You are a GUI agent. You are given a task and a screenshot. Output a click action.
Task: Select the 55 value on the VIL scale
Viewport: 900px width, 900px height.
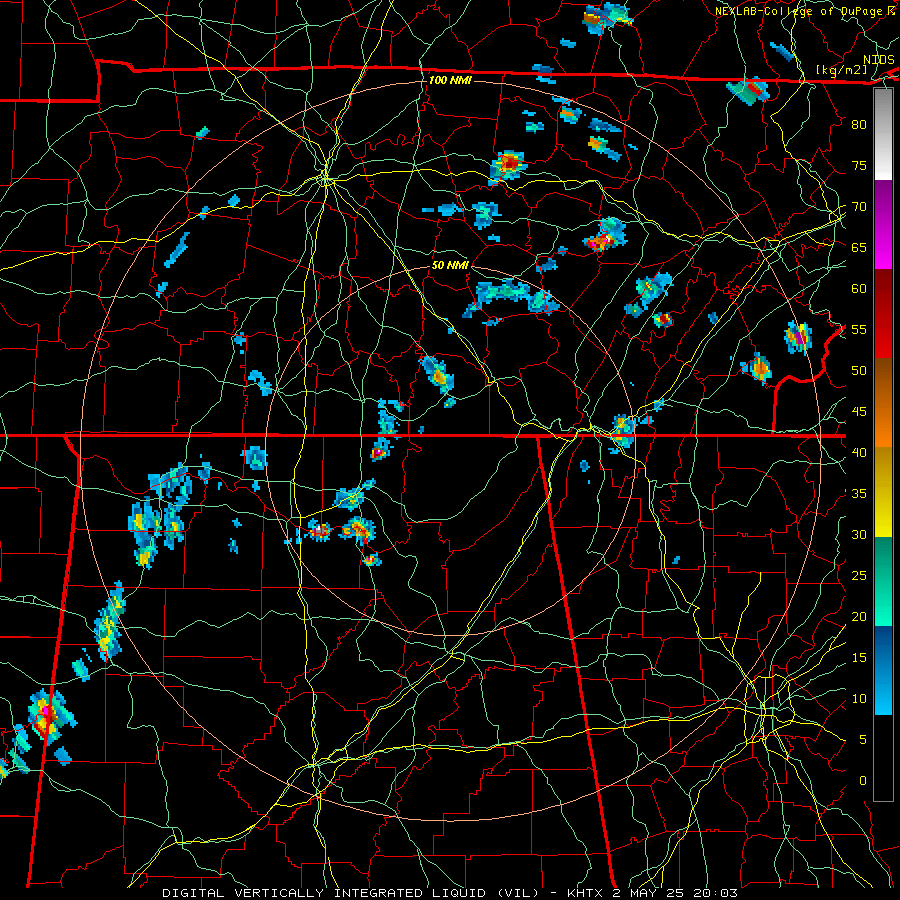859,329
